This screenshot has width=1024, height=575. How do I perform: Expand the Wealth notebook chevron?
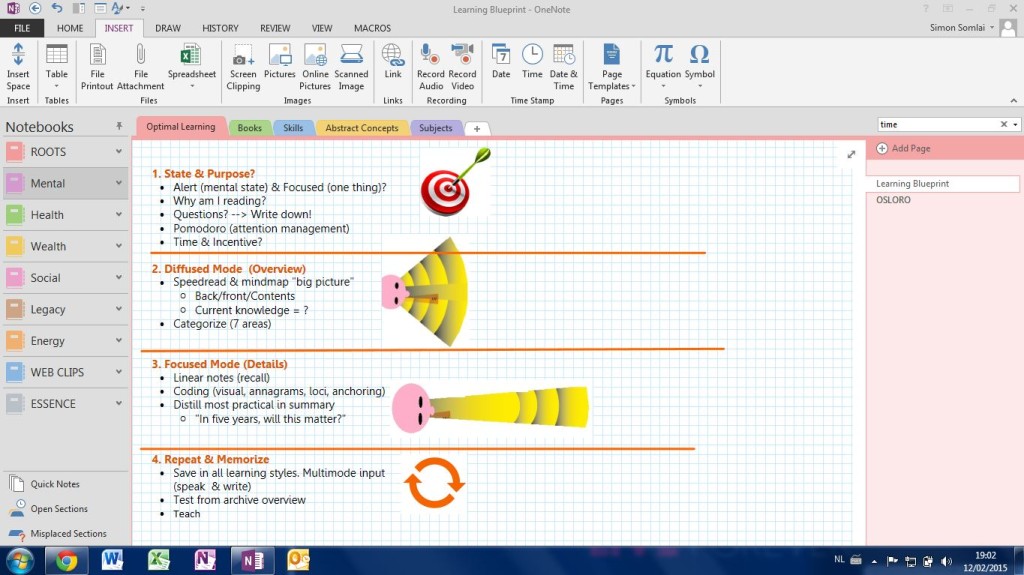tap(119, 246)
